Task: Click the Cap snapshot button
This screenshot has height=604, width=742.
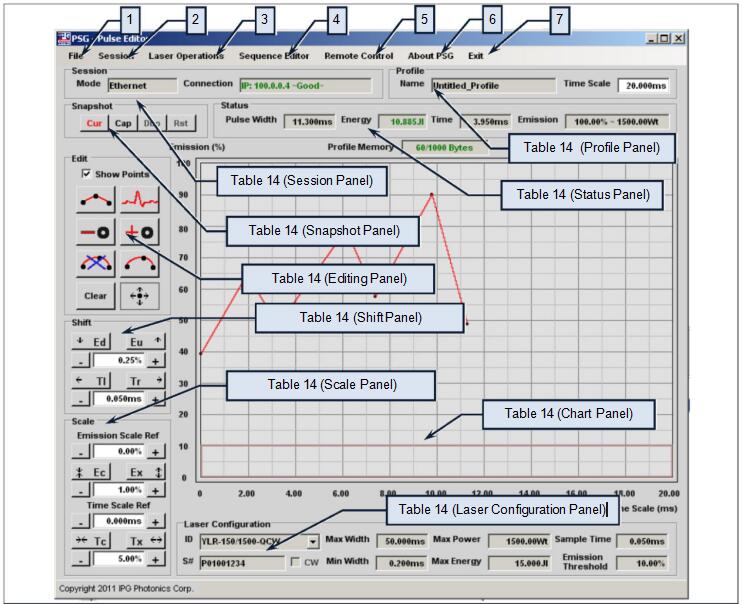Action: tap(123, 123)
